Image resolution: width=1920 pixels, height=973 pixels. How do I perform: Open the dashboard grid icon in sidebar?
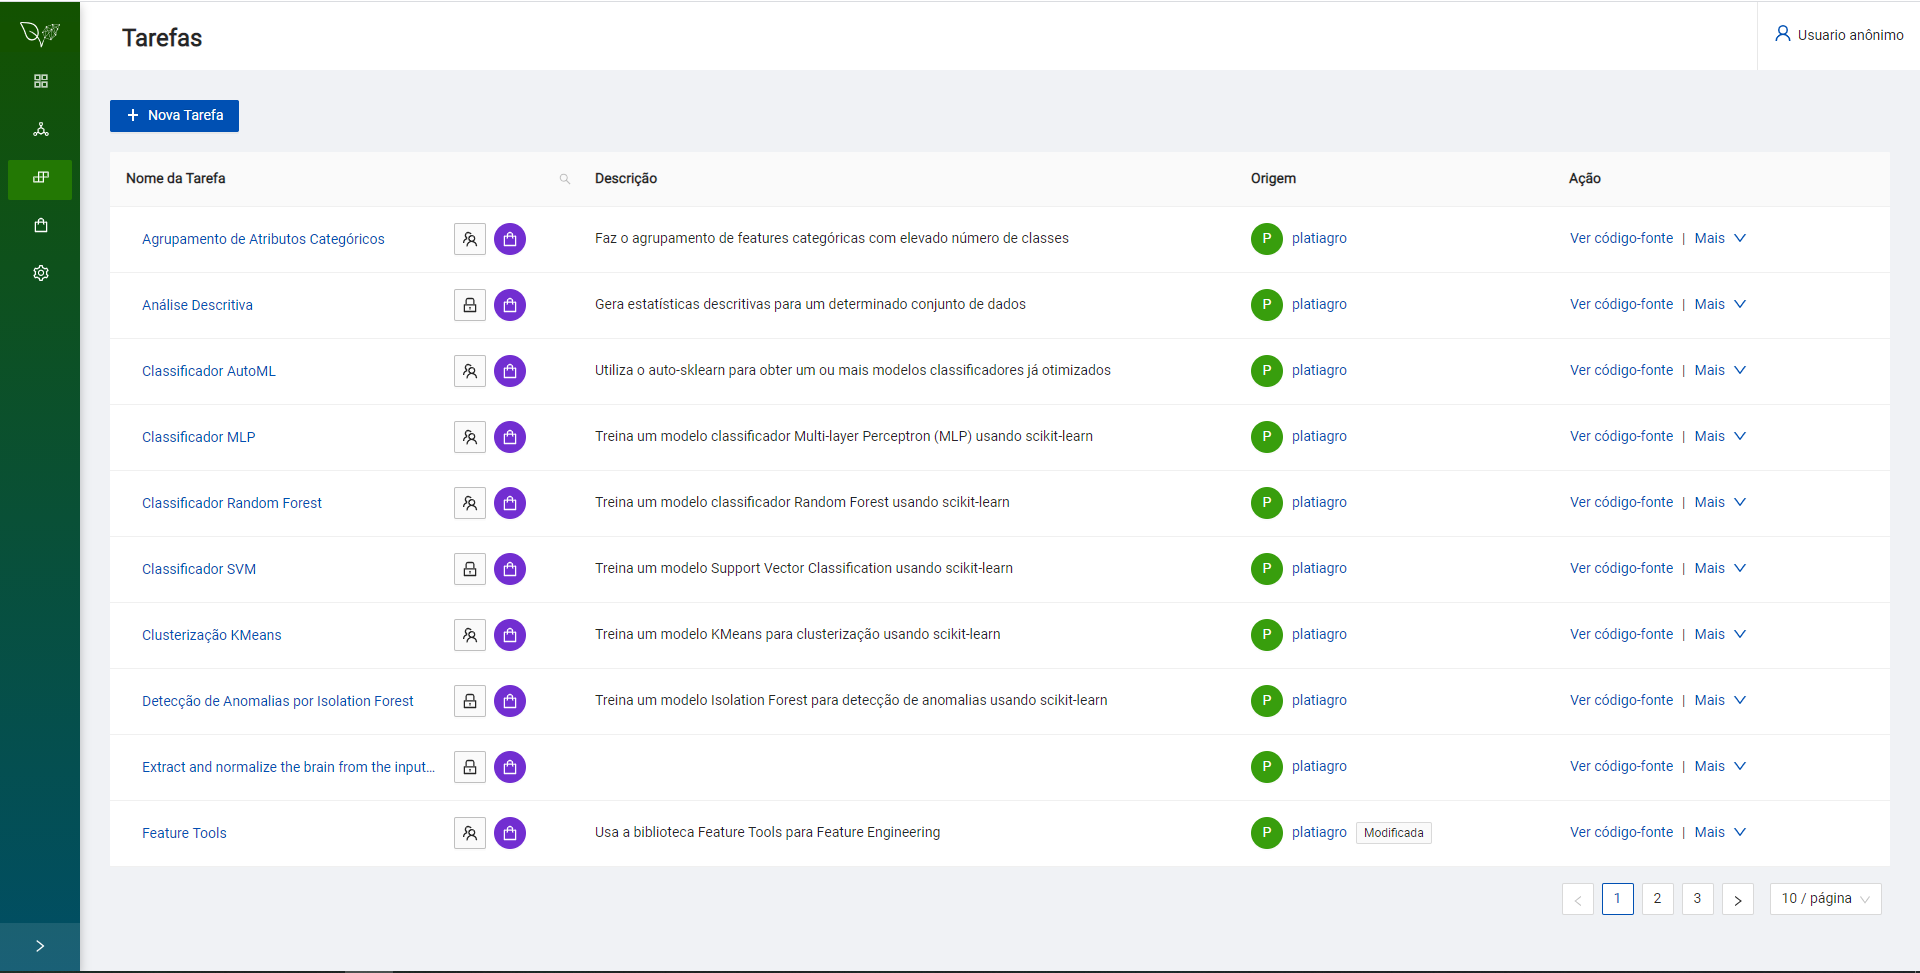pyautogui.click(x=41, y=81)
